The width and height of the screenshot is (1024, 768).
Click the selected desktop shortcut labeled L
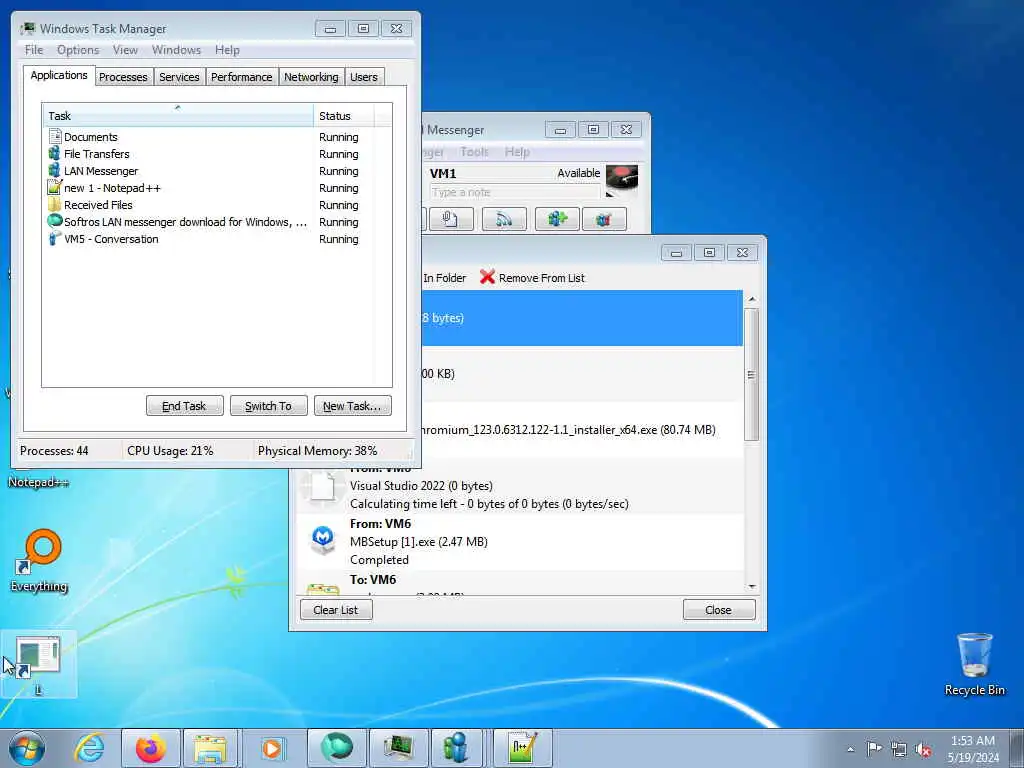click(x=39, y=664)
